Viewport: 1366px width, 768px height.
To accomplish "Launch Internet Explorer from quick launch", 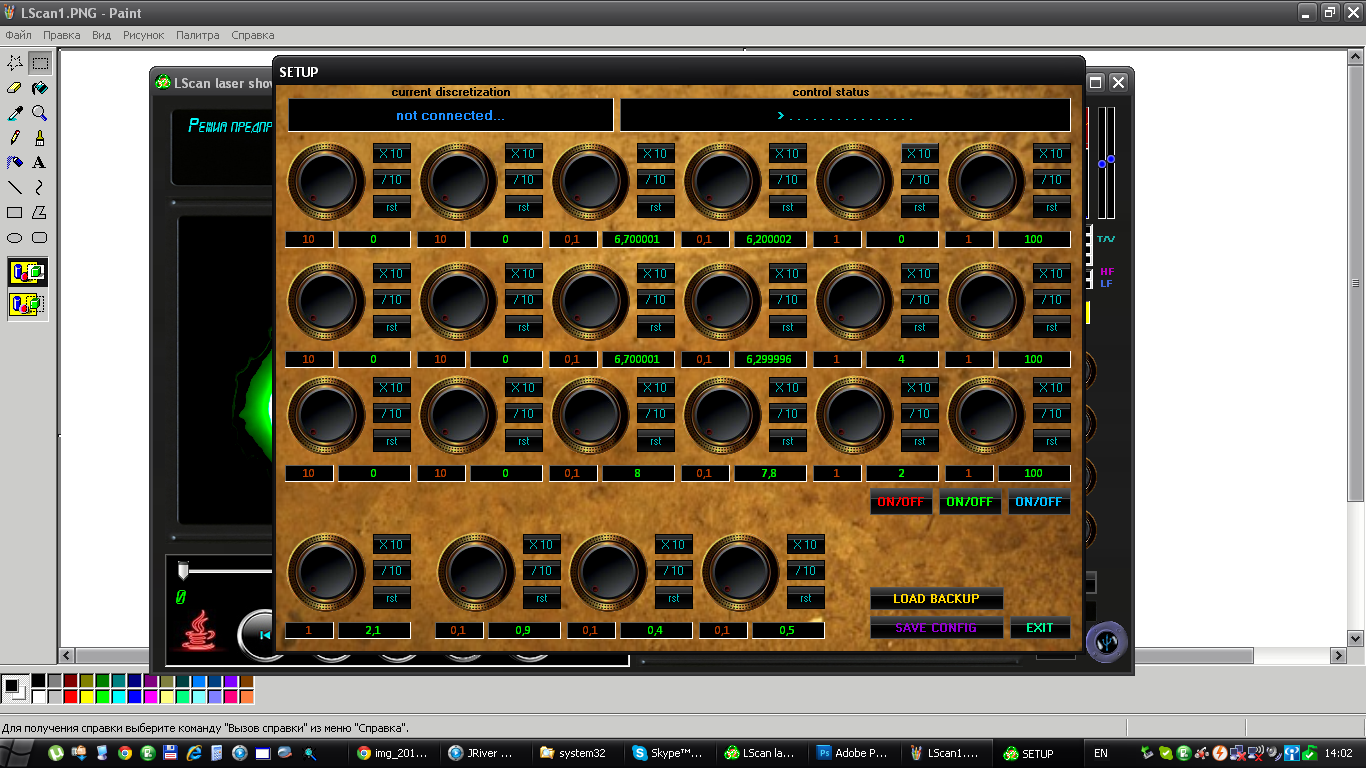I will coord(194,753).
